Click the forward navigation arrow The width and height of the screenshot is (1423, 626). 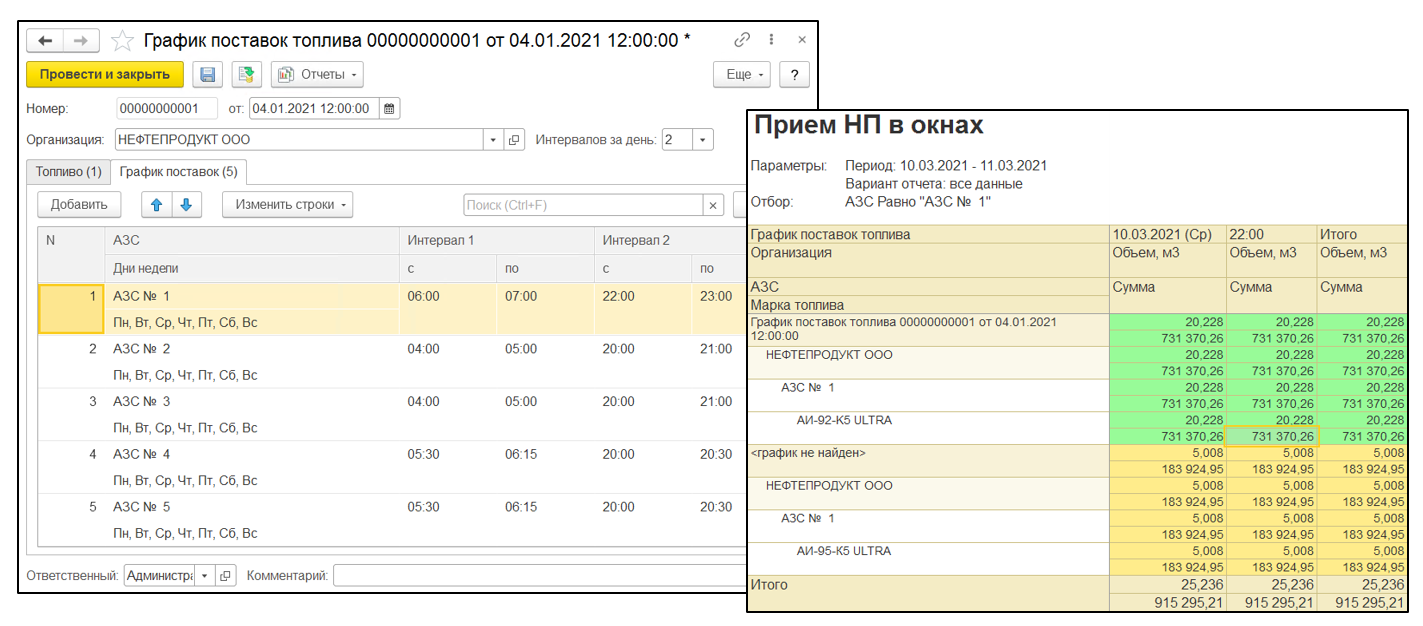(x=81, y=41)
